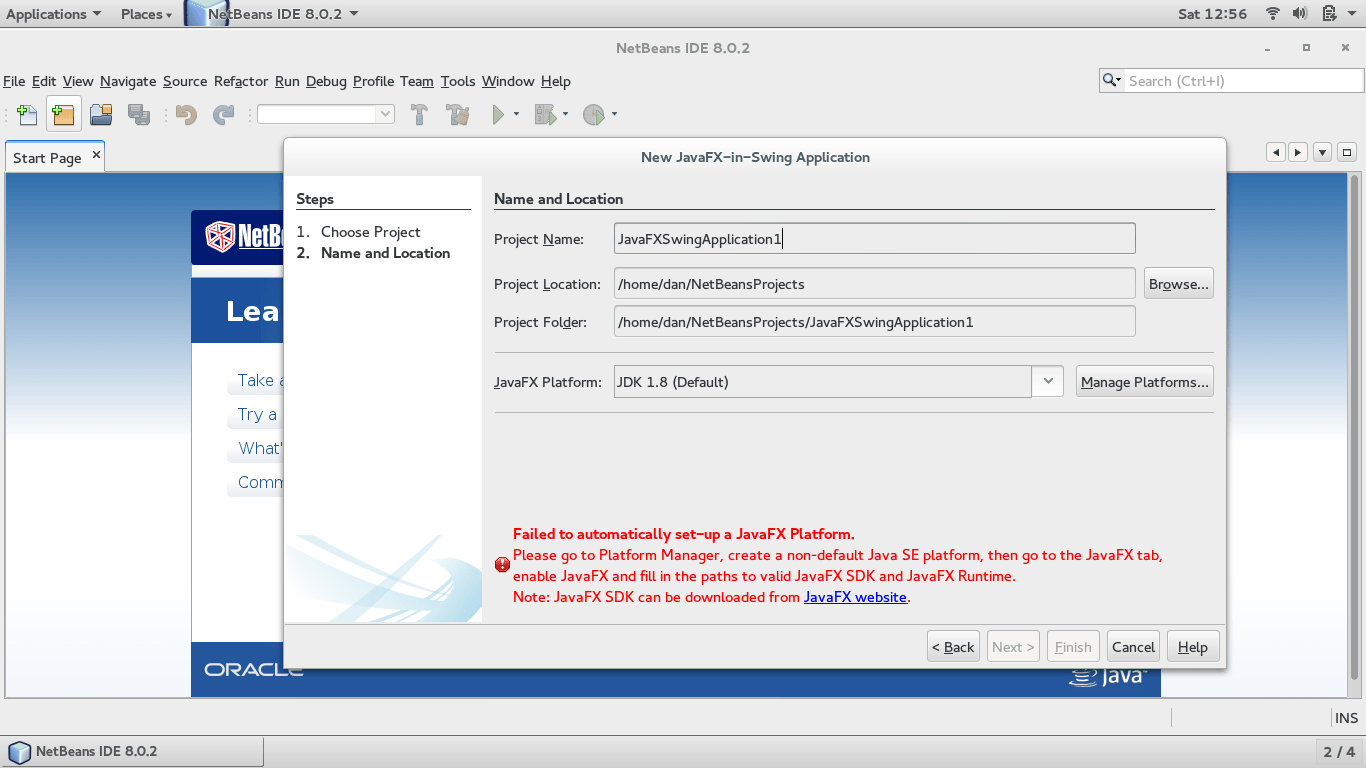Click the volume speaker icon

[1300, 13]
